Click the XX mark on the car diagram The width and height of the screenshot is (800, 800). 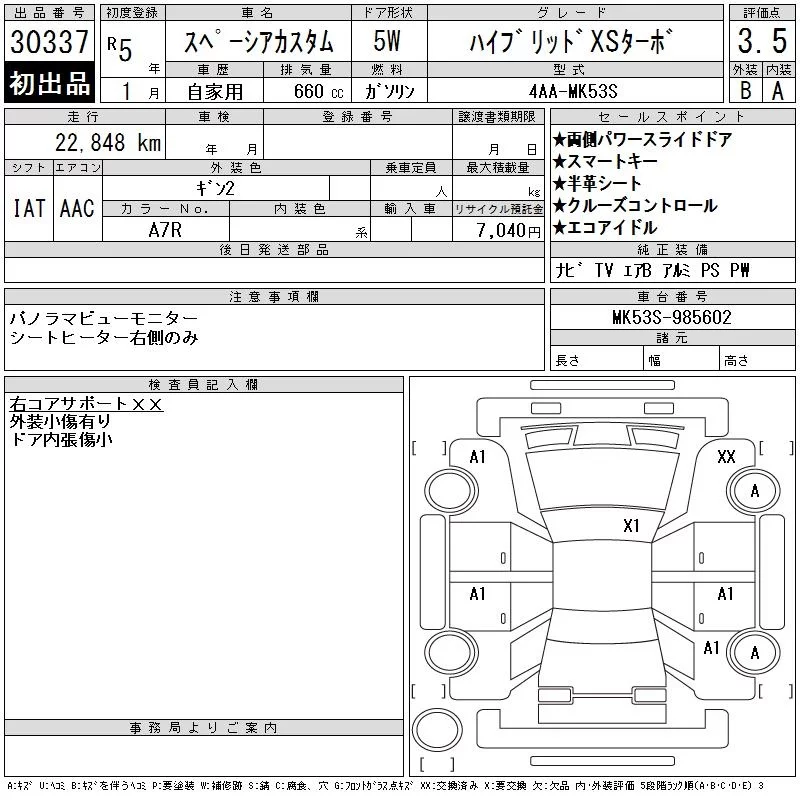point(727,457)
